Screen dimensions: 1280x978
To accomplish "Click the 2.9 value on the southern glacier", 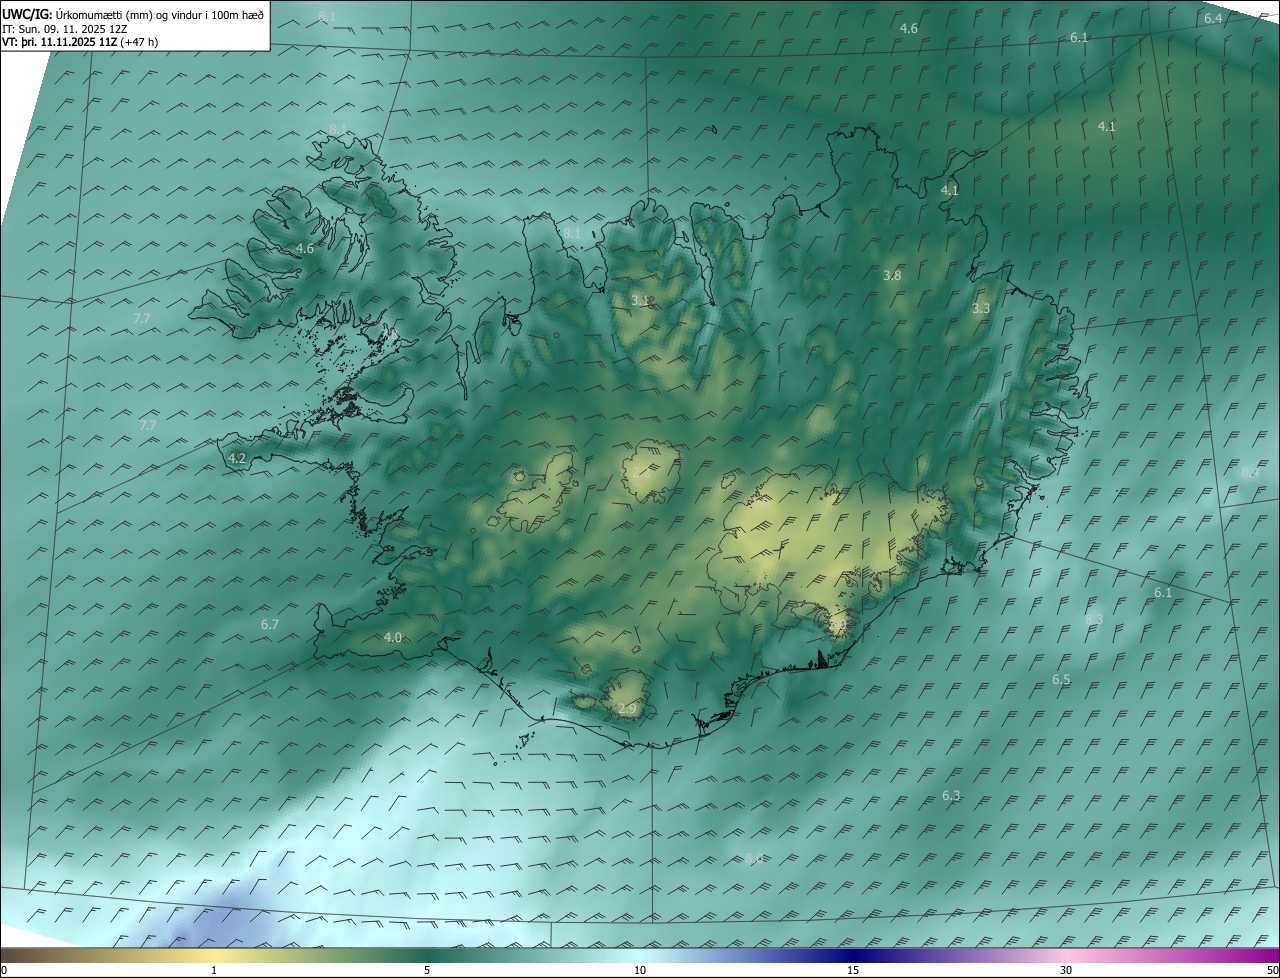I will 627,709.
